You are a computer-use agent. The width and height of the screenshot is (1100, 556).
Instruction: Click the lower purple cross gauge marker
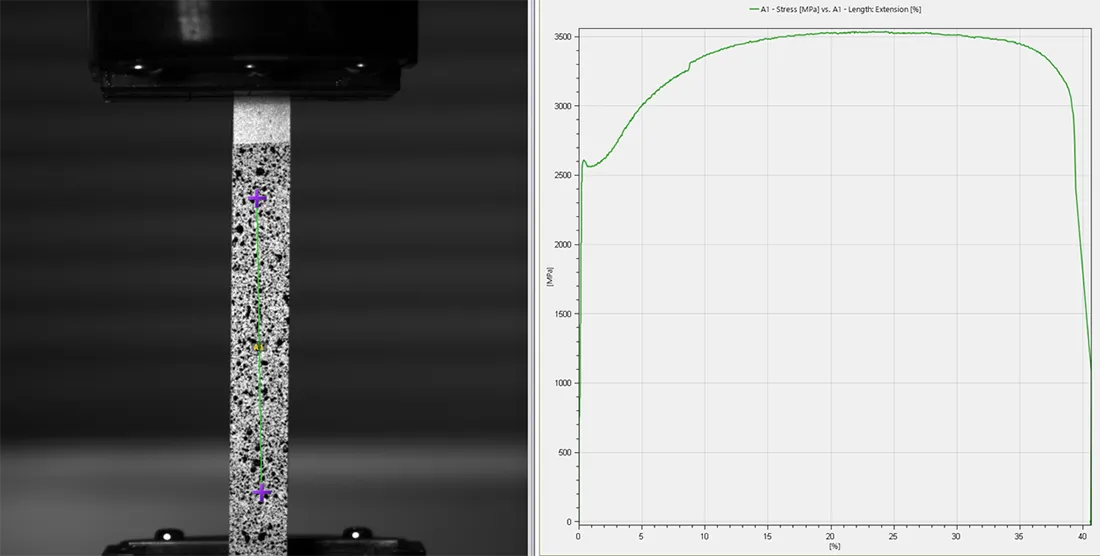(x=262, y=492)
